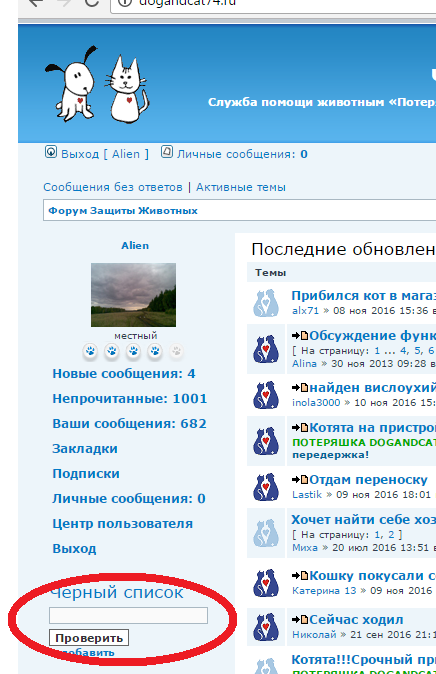Go to page 4 of Обсуждение функций
Viewport: 436px width, 674px height.
click(404, 351)
